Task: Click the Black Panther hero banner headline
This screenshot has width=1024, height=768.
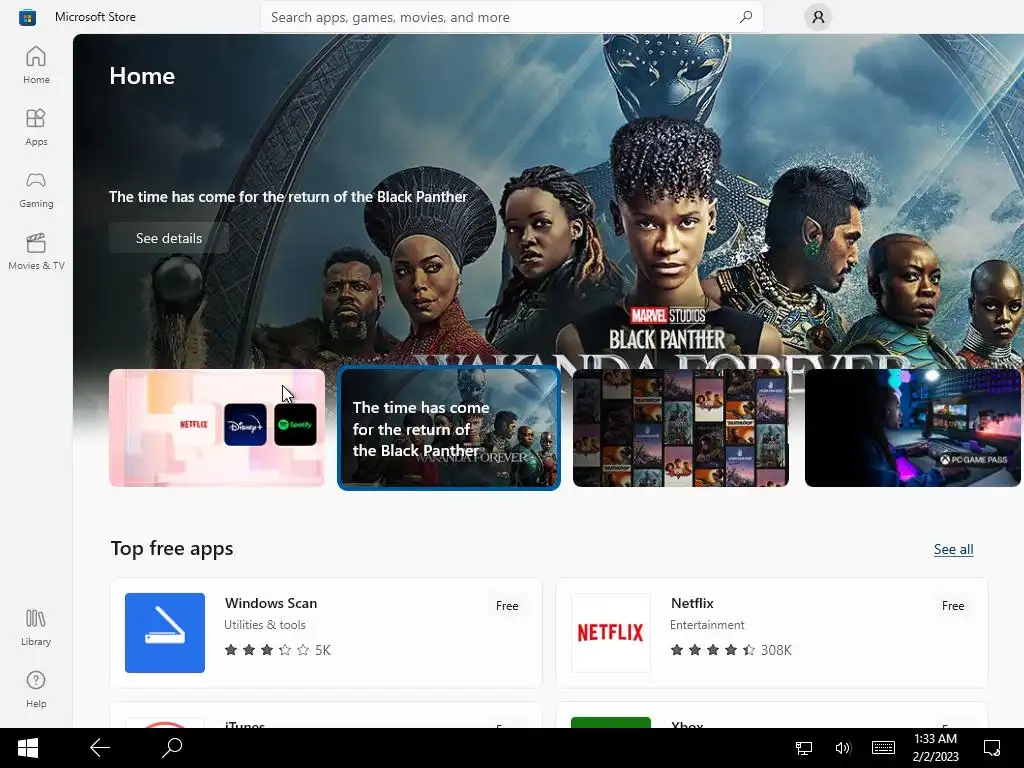Action: pos(288,197)
